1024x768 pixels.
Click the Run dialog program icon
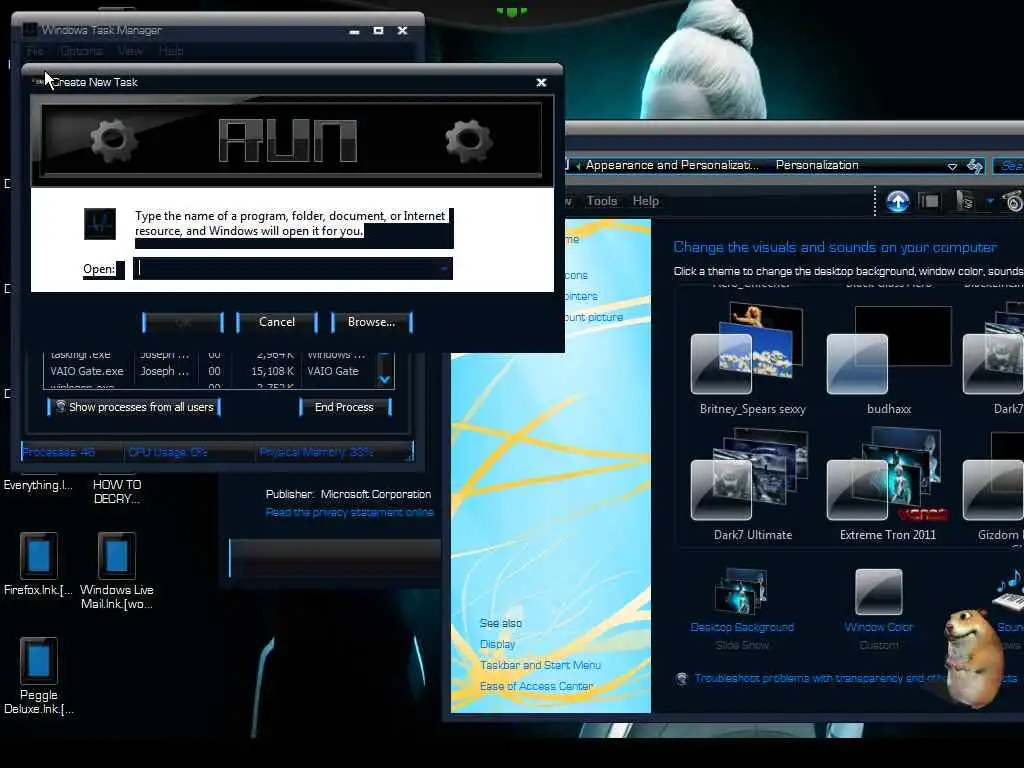coord(100,224)
